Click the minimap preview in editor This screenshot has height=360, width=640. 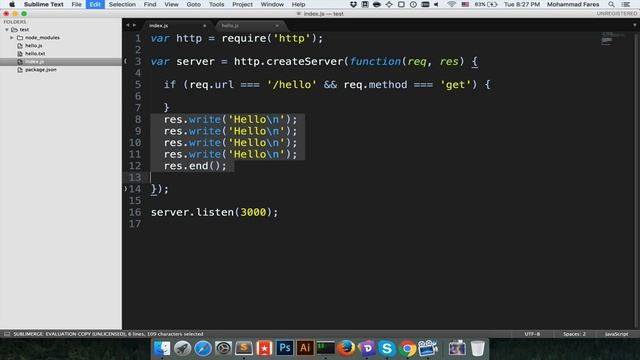(x=612, y=39)
